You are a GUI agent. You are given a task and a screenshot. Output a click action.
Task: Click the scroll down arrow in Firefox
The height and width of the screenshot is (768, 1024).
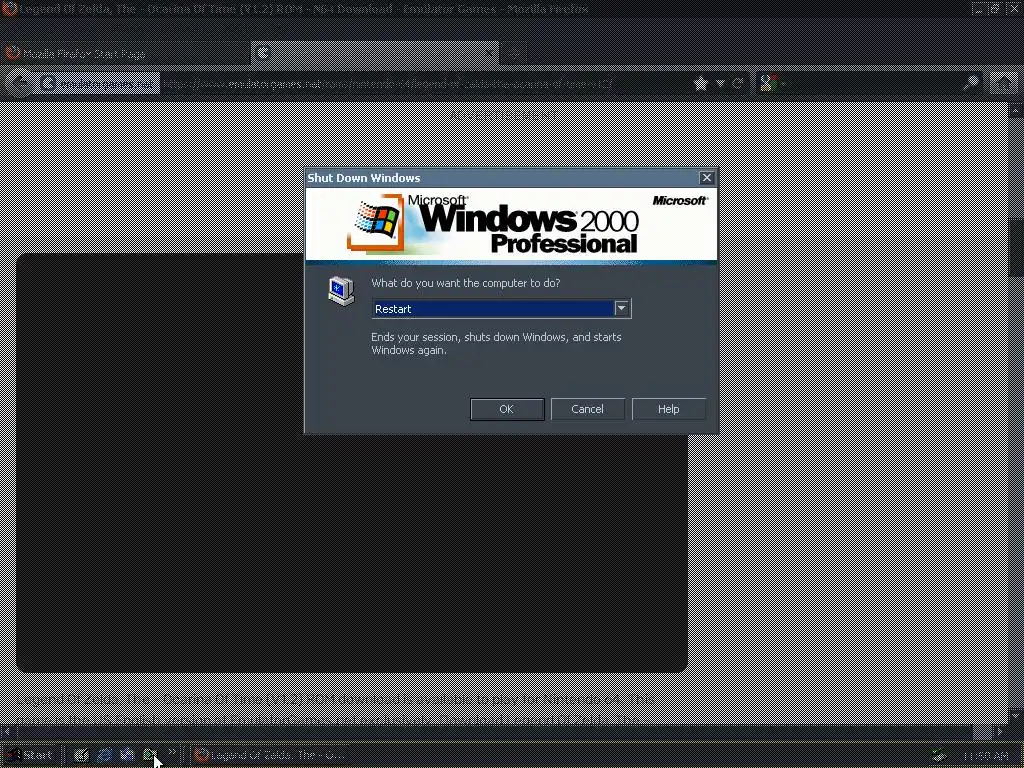(1016, 717)
